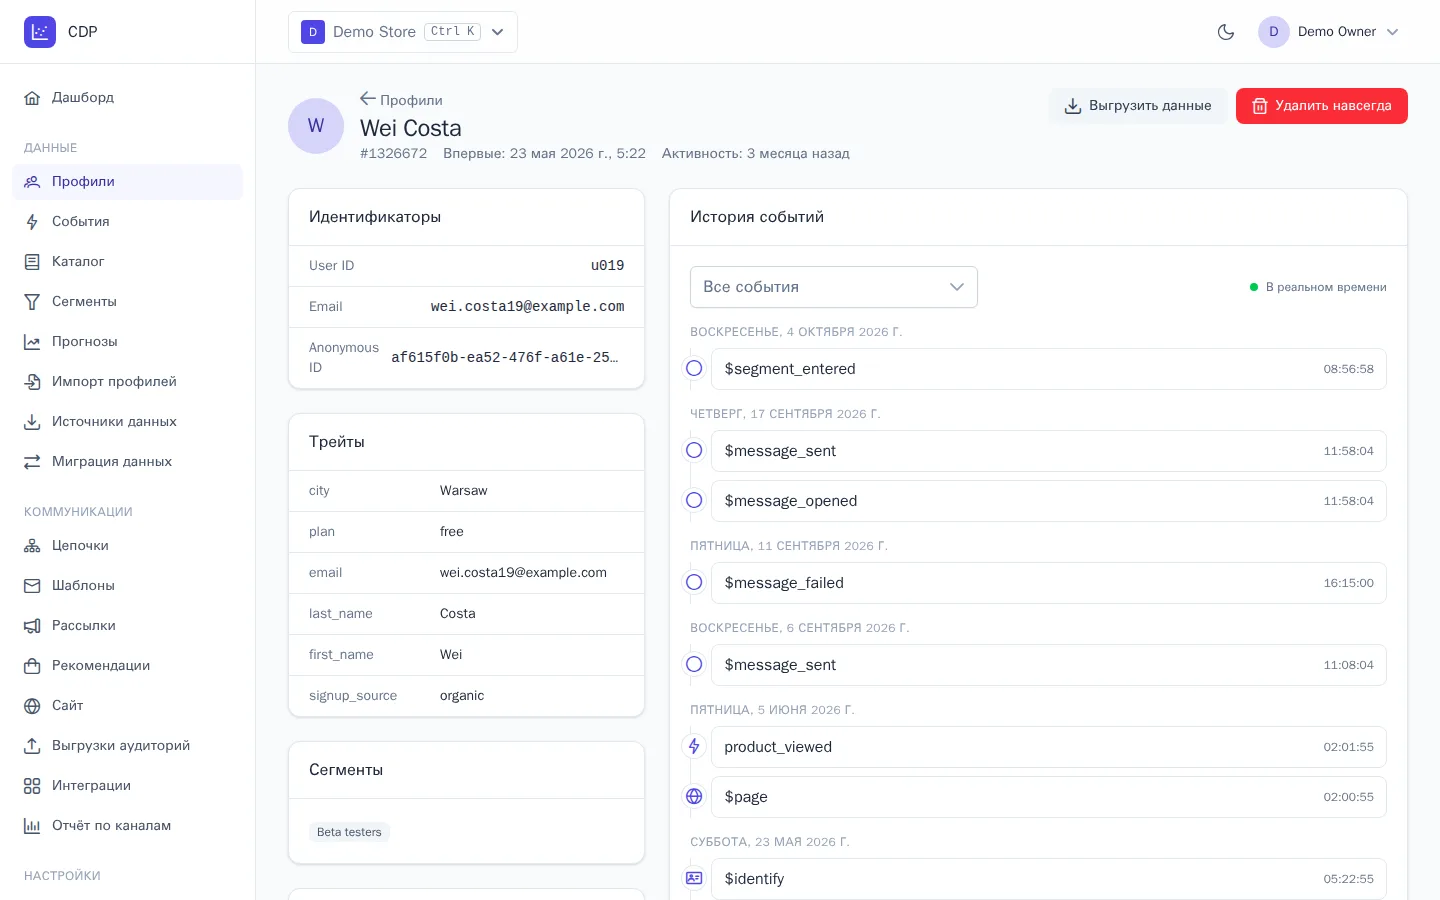Click the city trait value Warsaw
This screenshot has width=1440, height=900.
[x=464, y=491]
